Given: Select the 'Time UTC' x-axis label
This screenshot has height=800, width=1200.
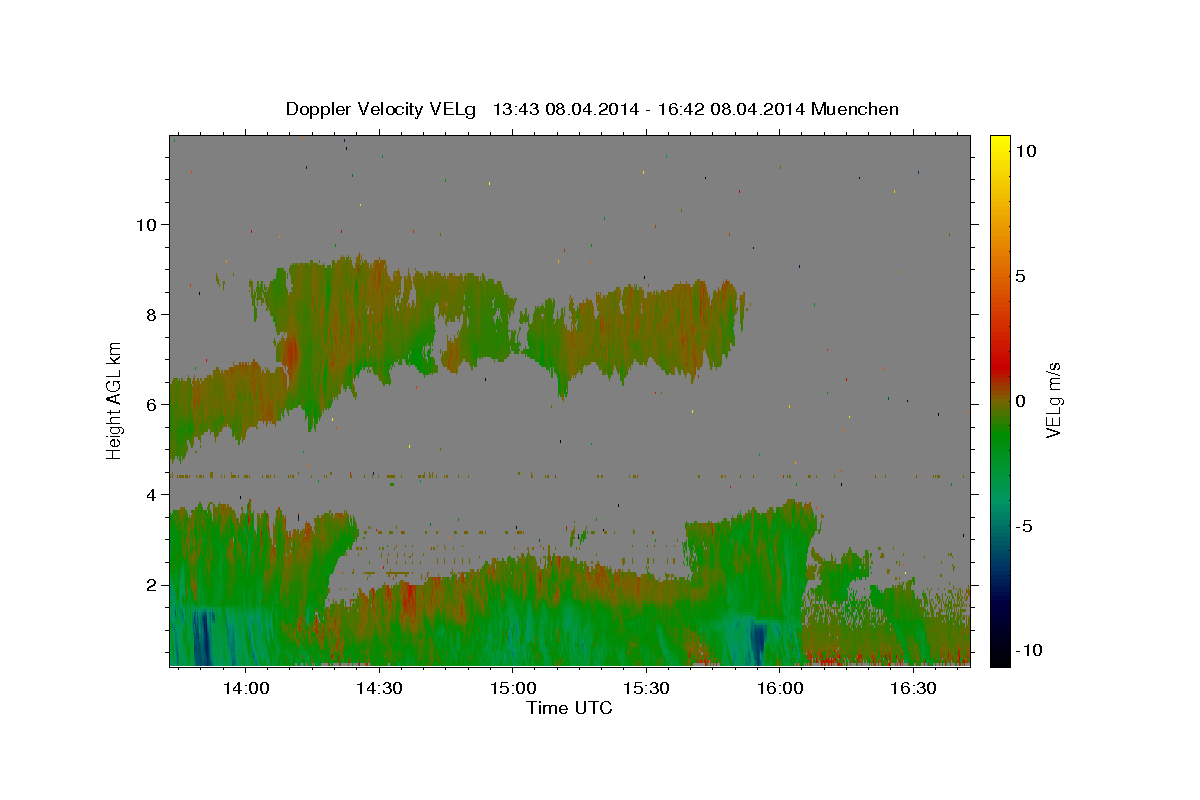Looking at the screenshot, I should 569,708.
